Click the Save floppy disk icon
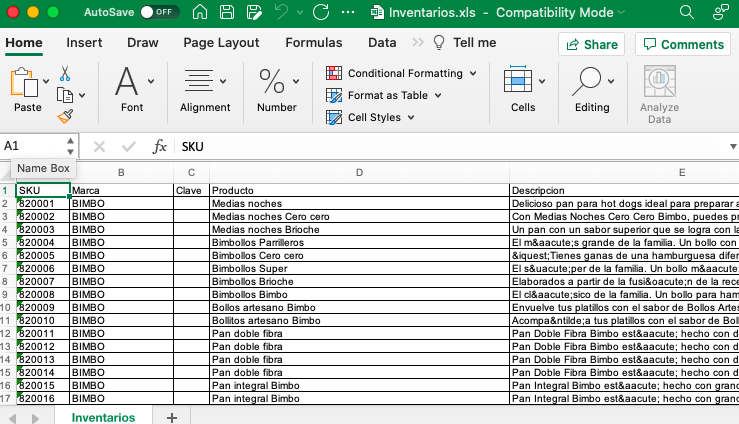Screen dimensions: 739x424 pyautogui.click(x=227, y=12)
